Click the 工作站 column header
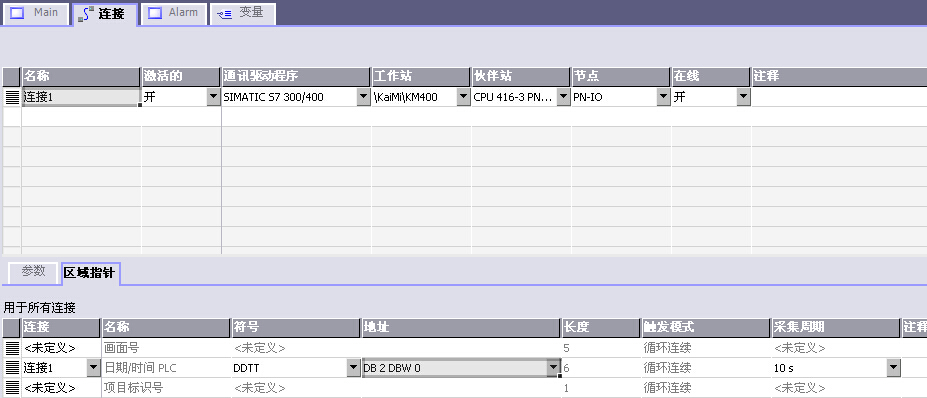927x398 pixels. 420,77
